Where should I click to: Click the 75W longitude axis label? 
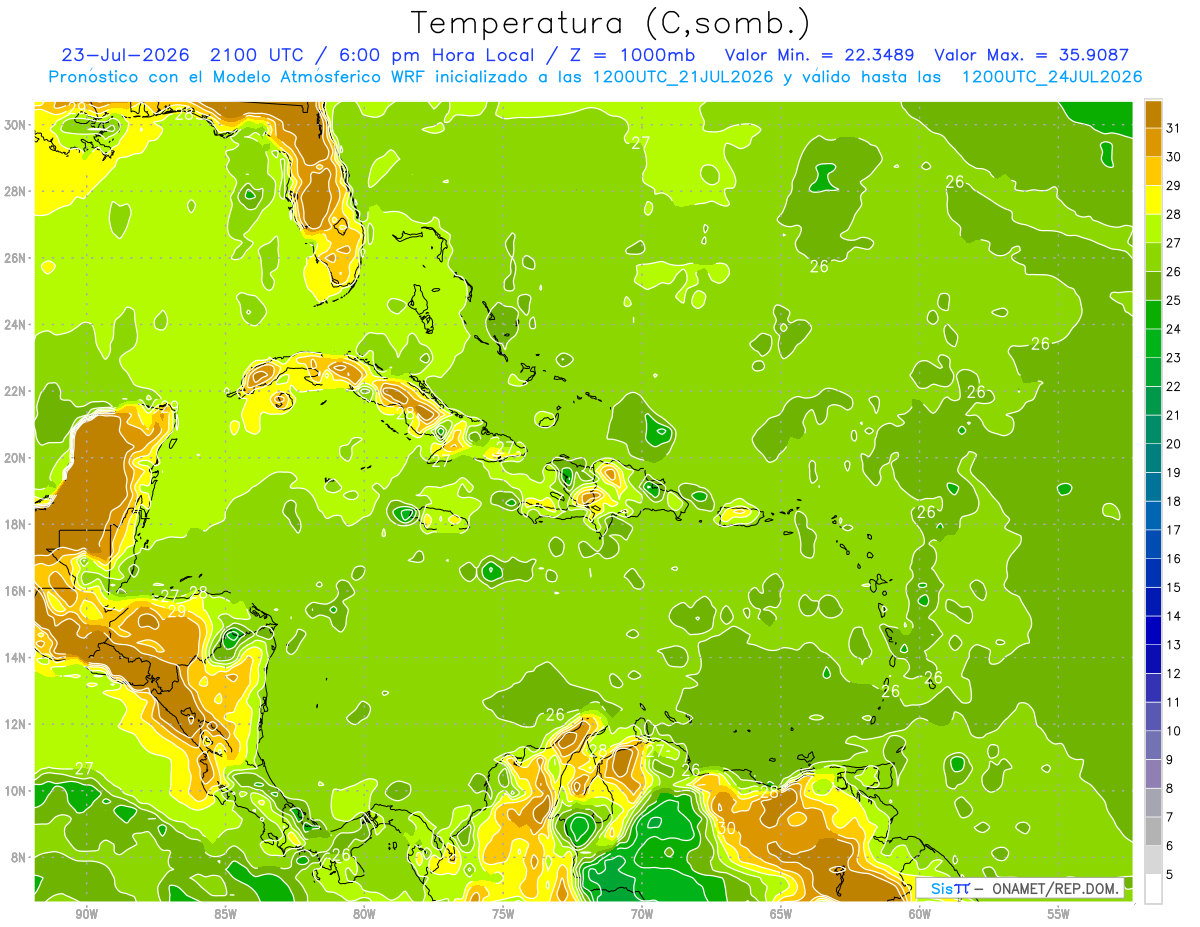click(503, 915)
